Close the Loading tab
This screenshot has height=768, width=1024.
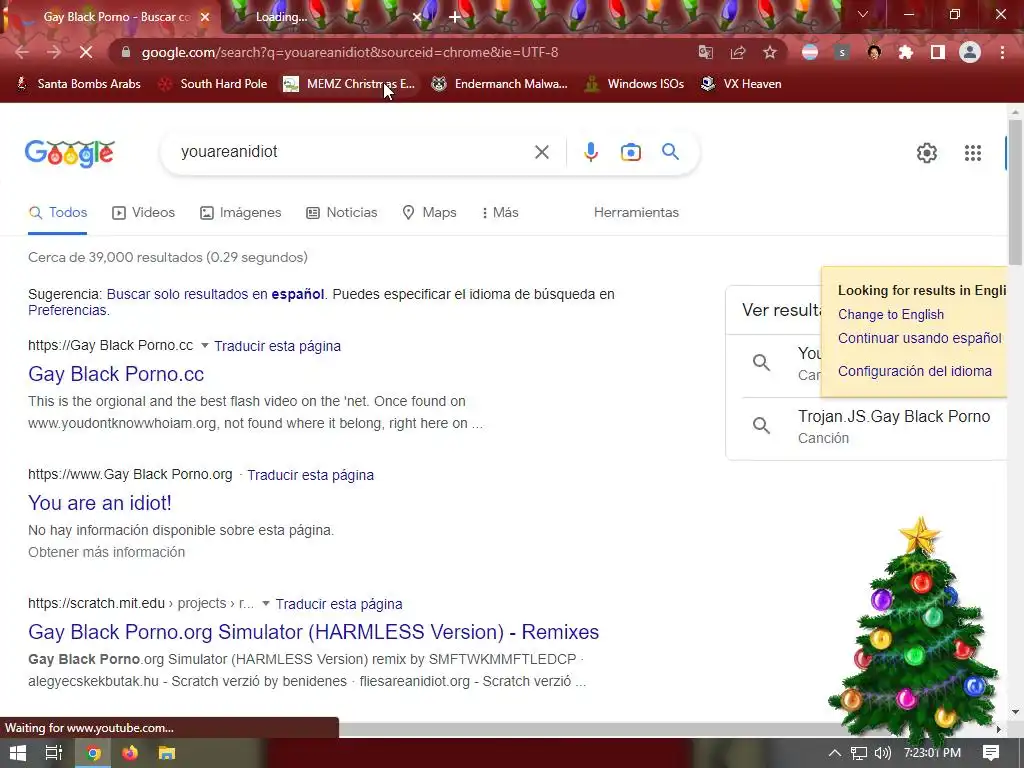click(417, 17)
